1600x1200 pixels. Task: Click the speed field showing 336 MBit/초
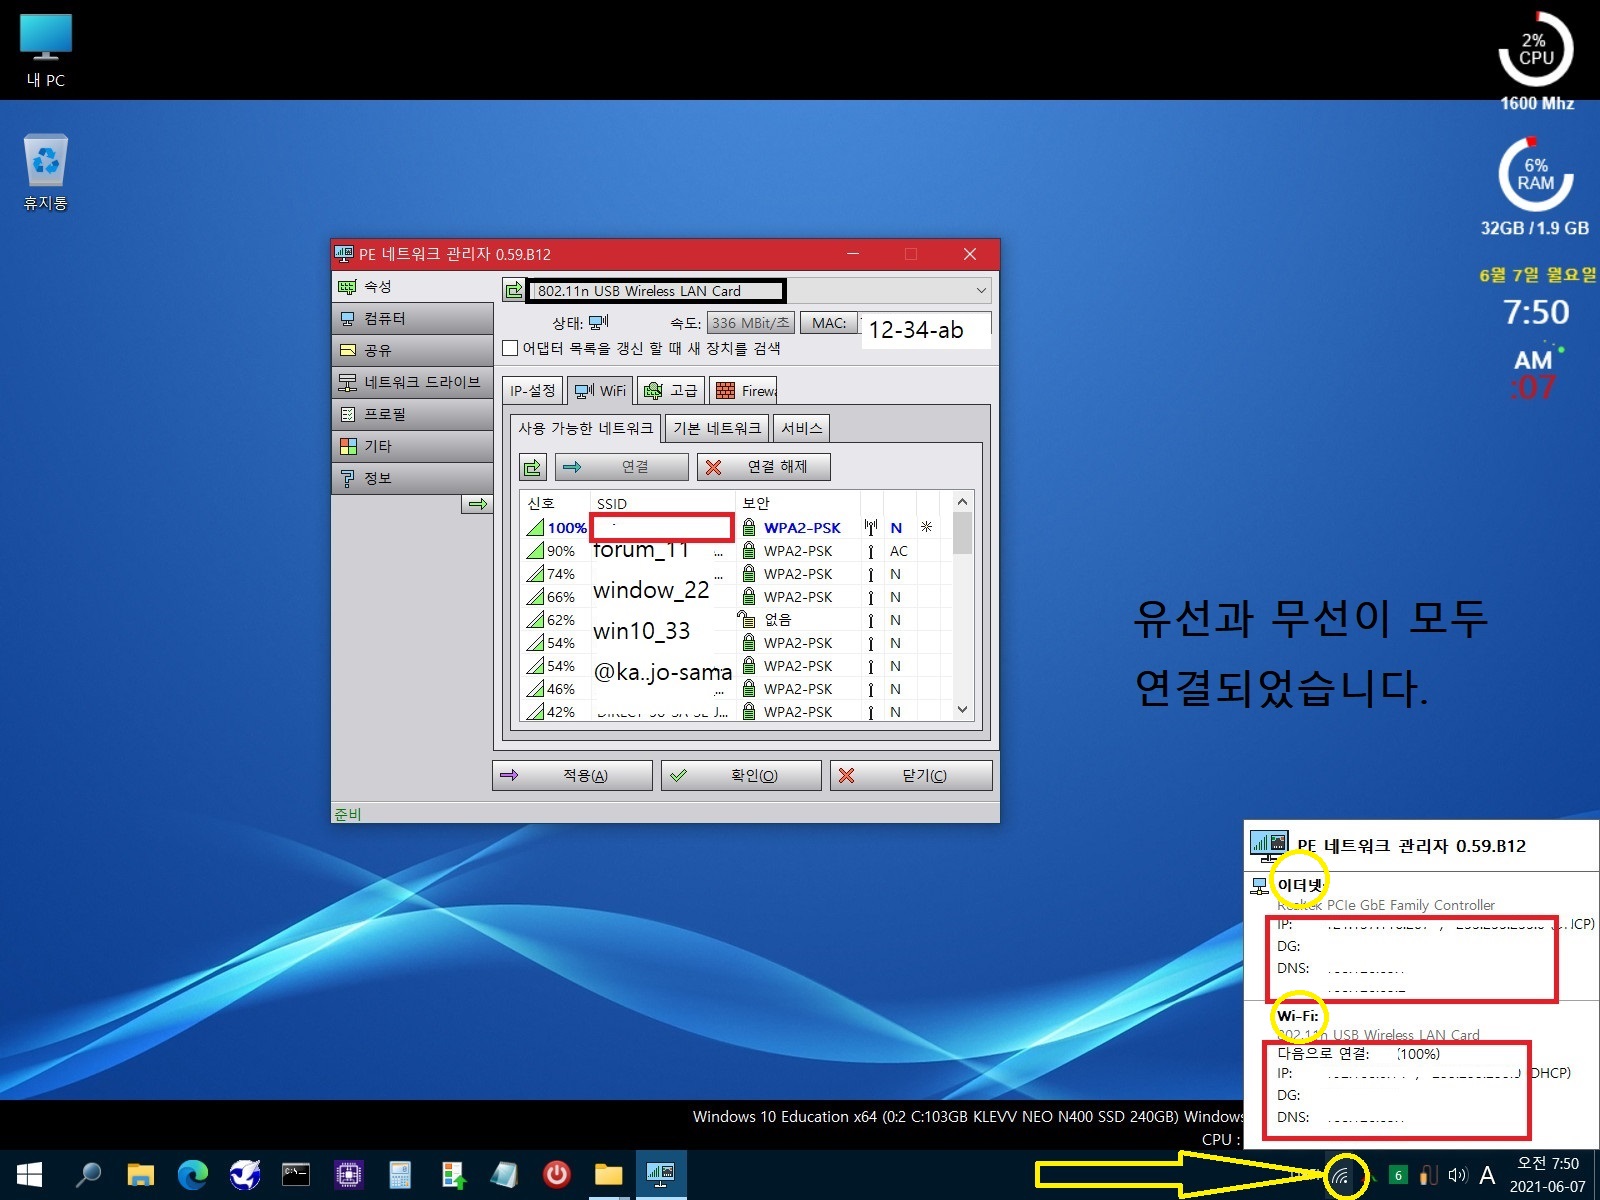[750, 323]
